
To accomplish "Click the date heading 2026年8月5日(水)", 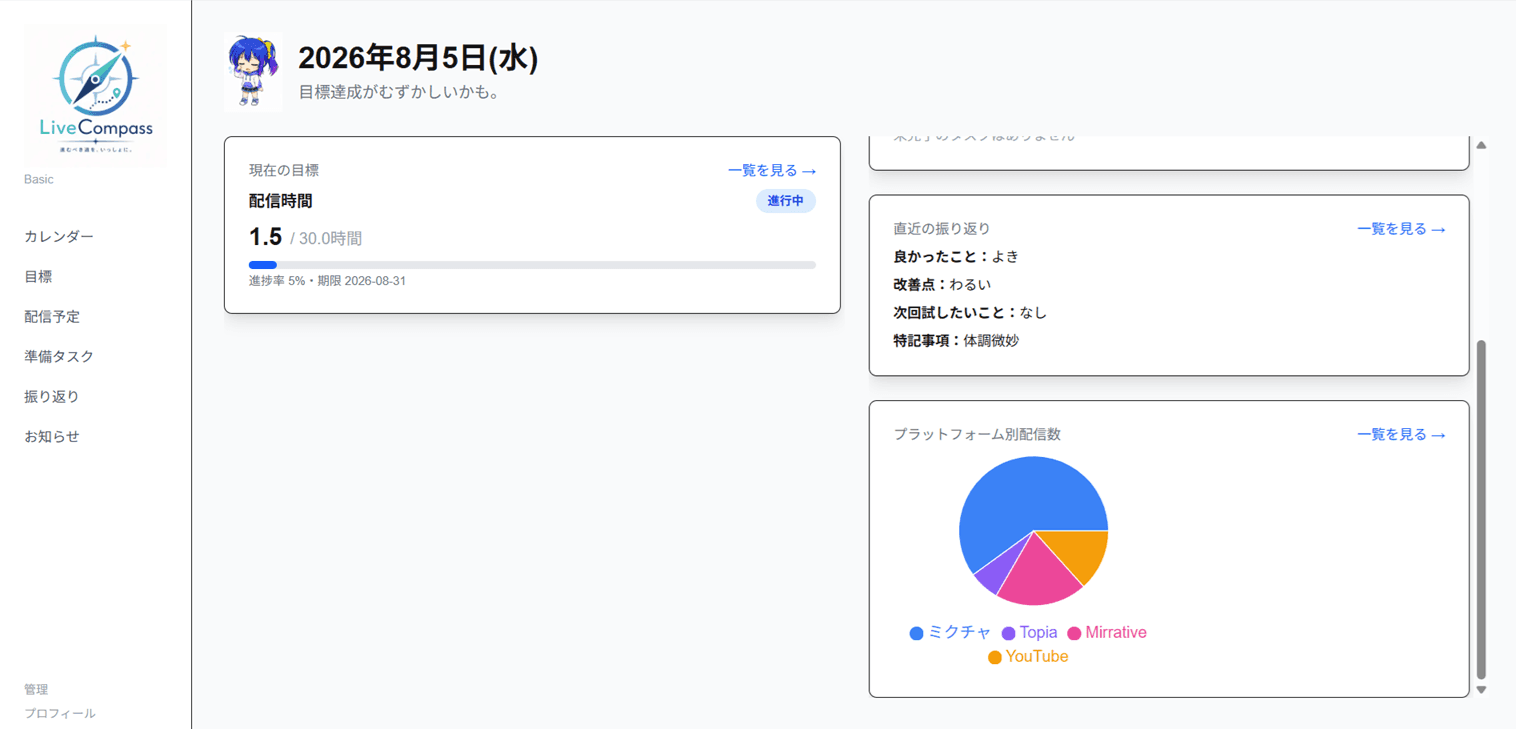I will point(418,58).
